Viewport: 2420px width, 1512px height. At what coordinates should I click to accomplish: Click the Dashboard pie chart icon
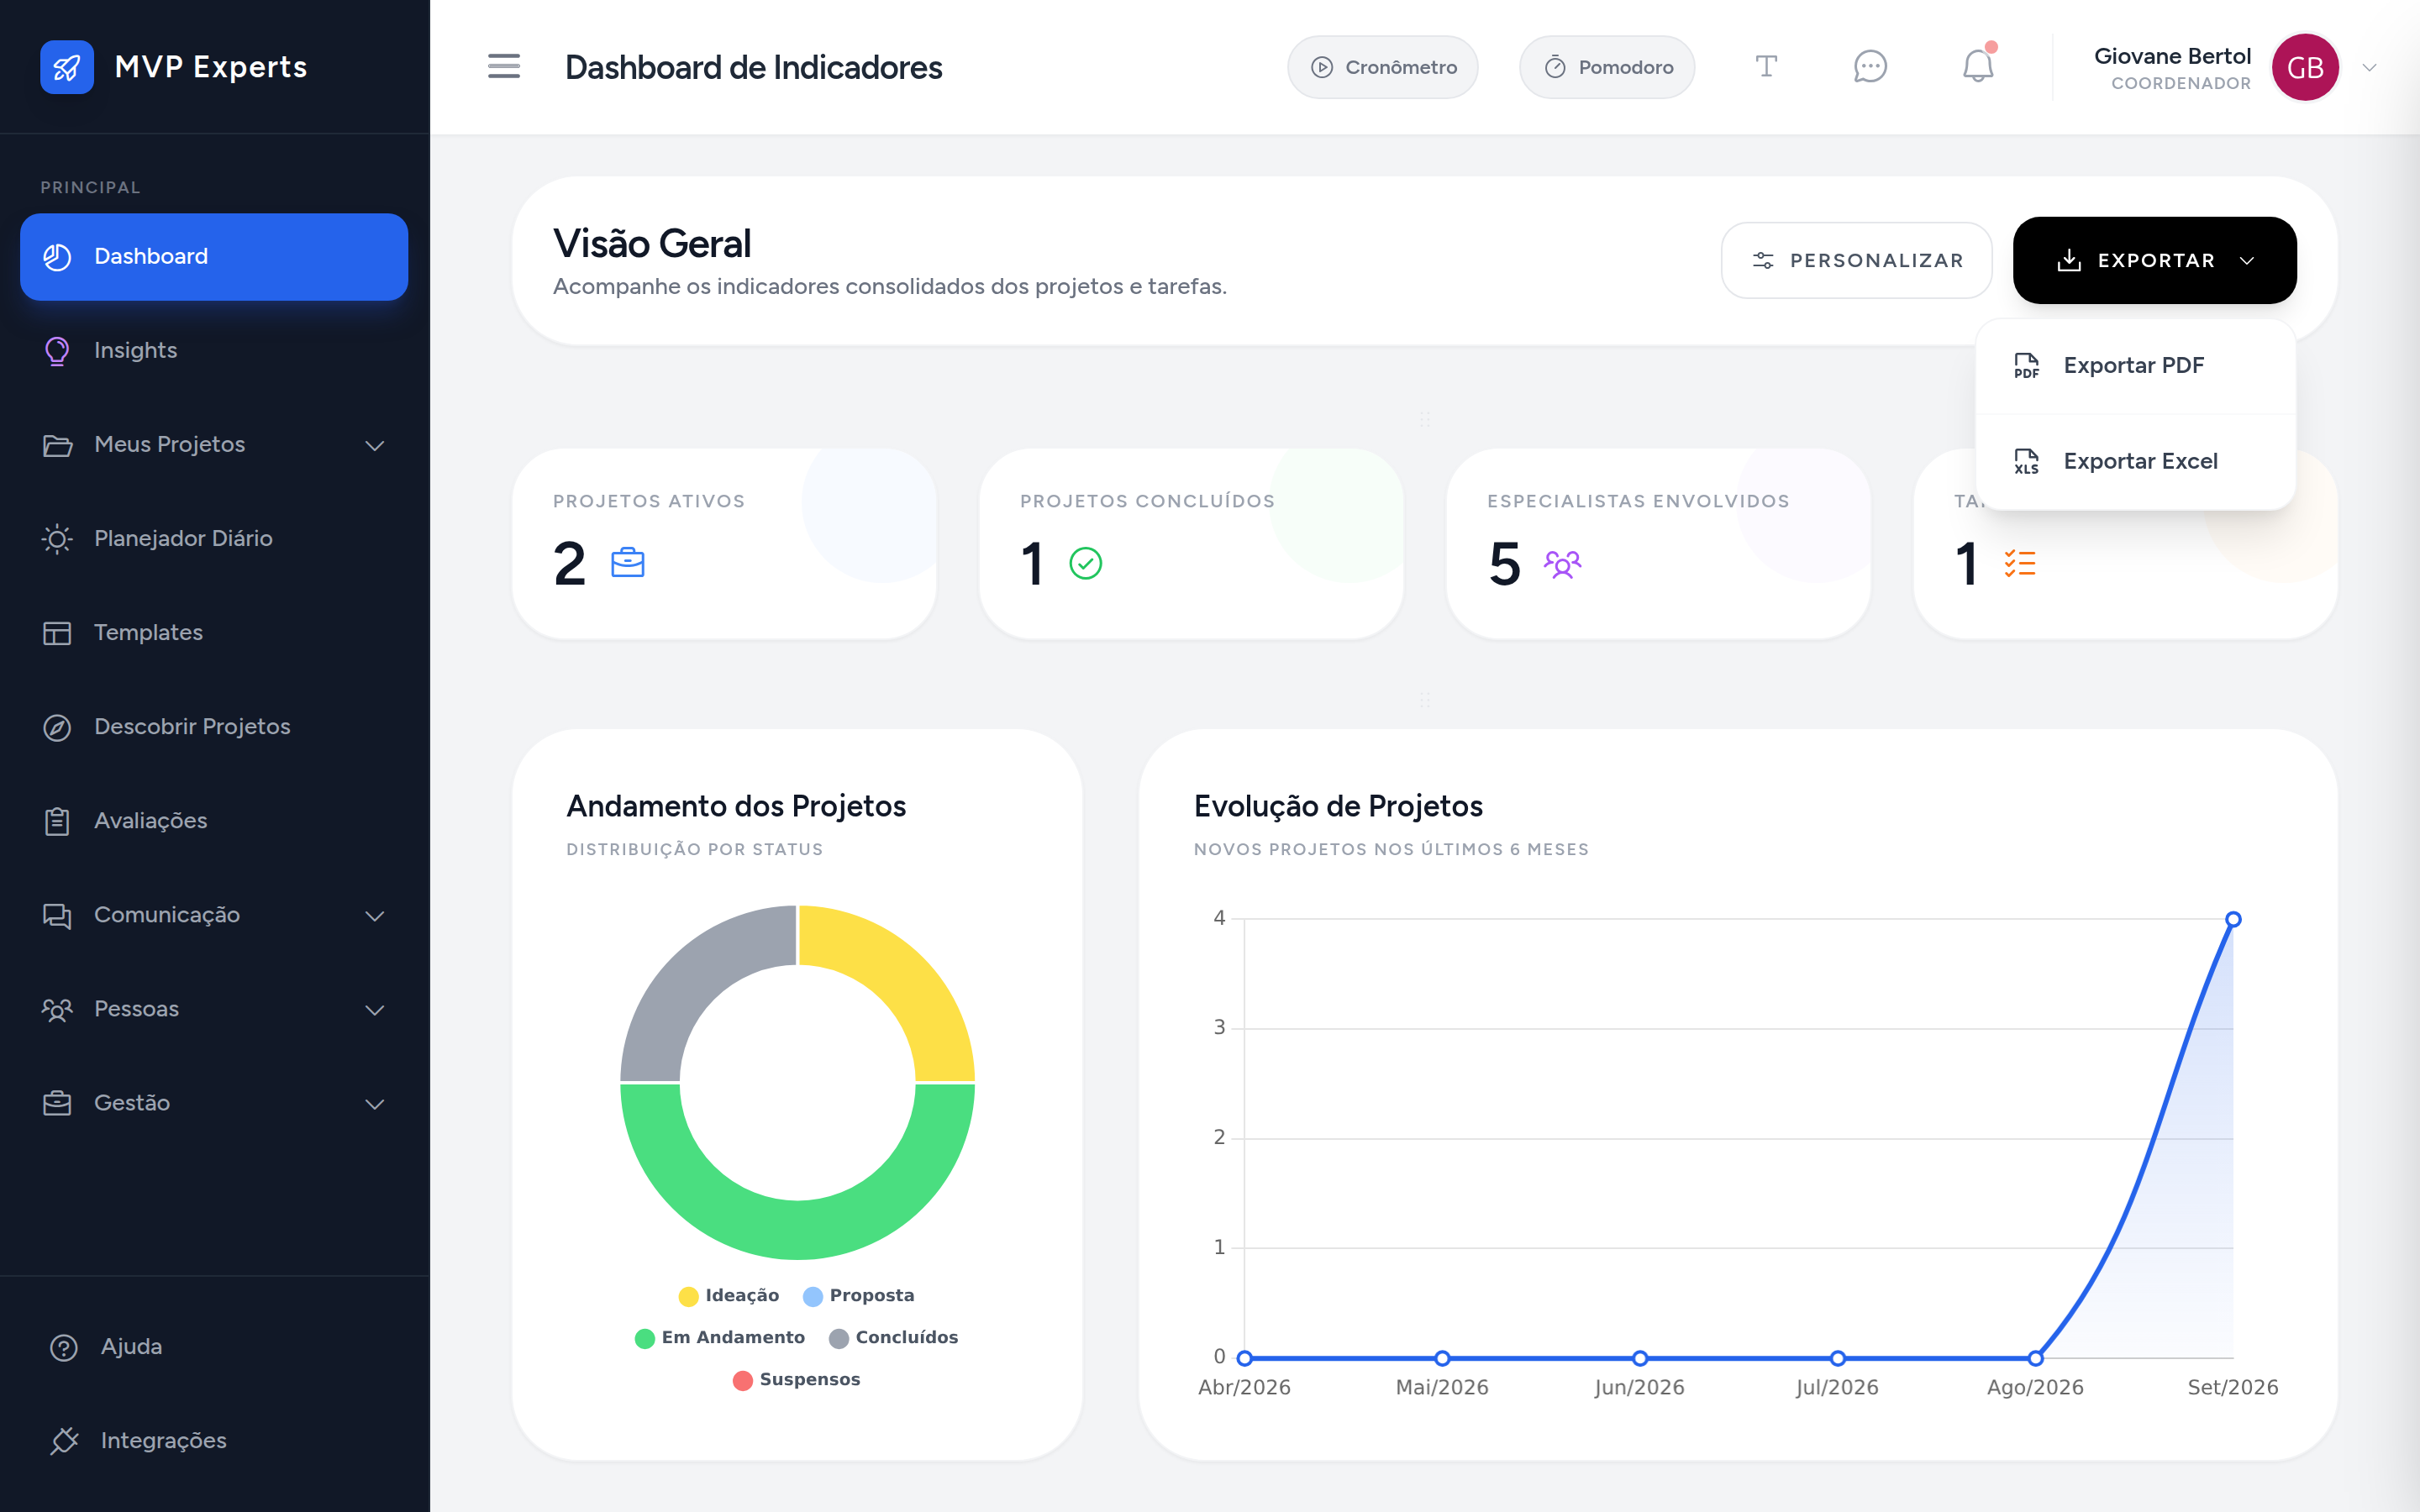57,257
